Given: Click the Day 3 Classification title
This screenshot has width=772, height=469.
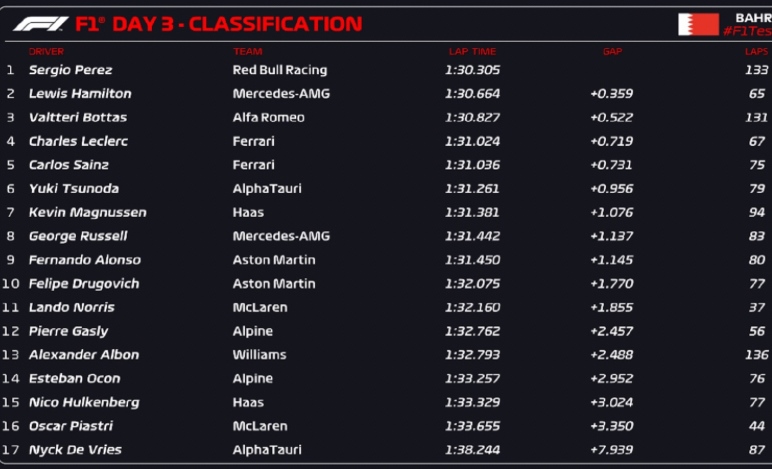Looking at the screenshot, I should [219, 24].
